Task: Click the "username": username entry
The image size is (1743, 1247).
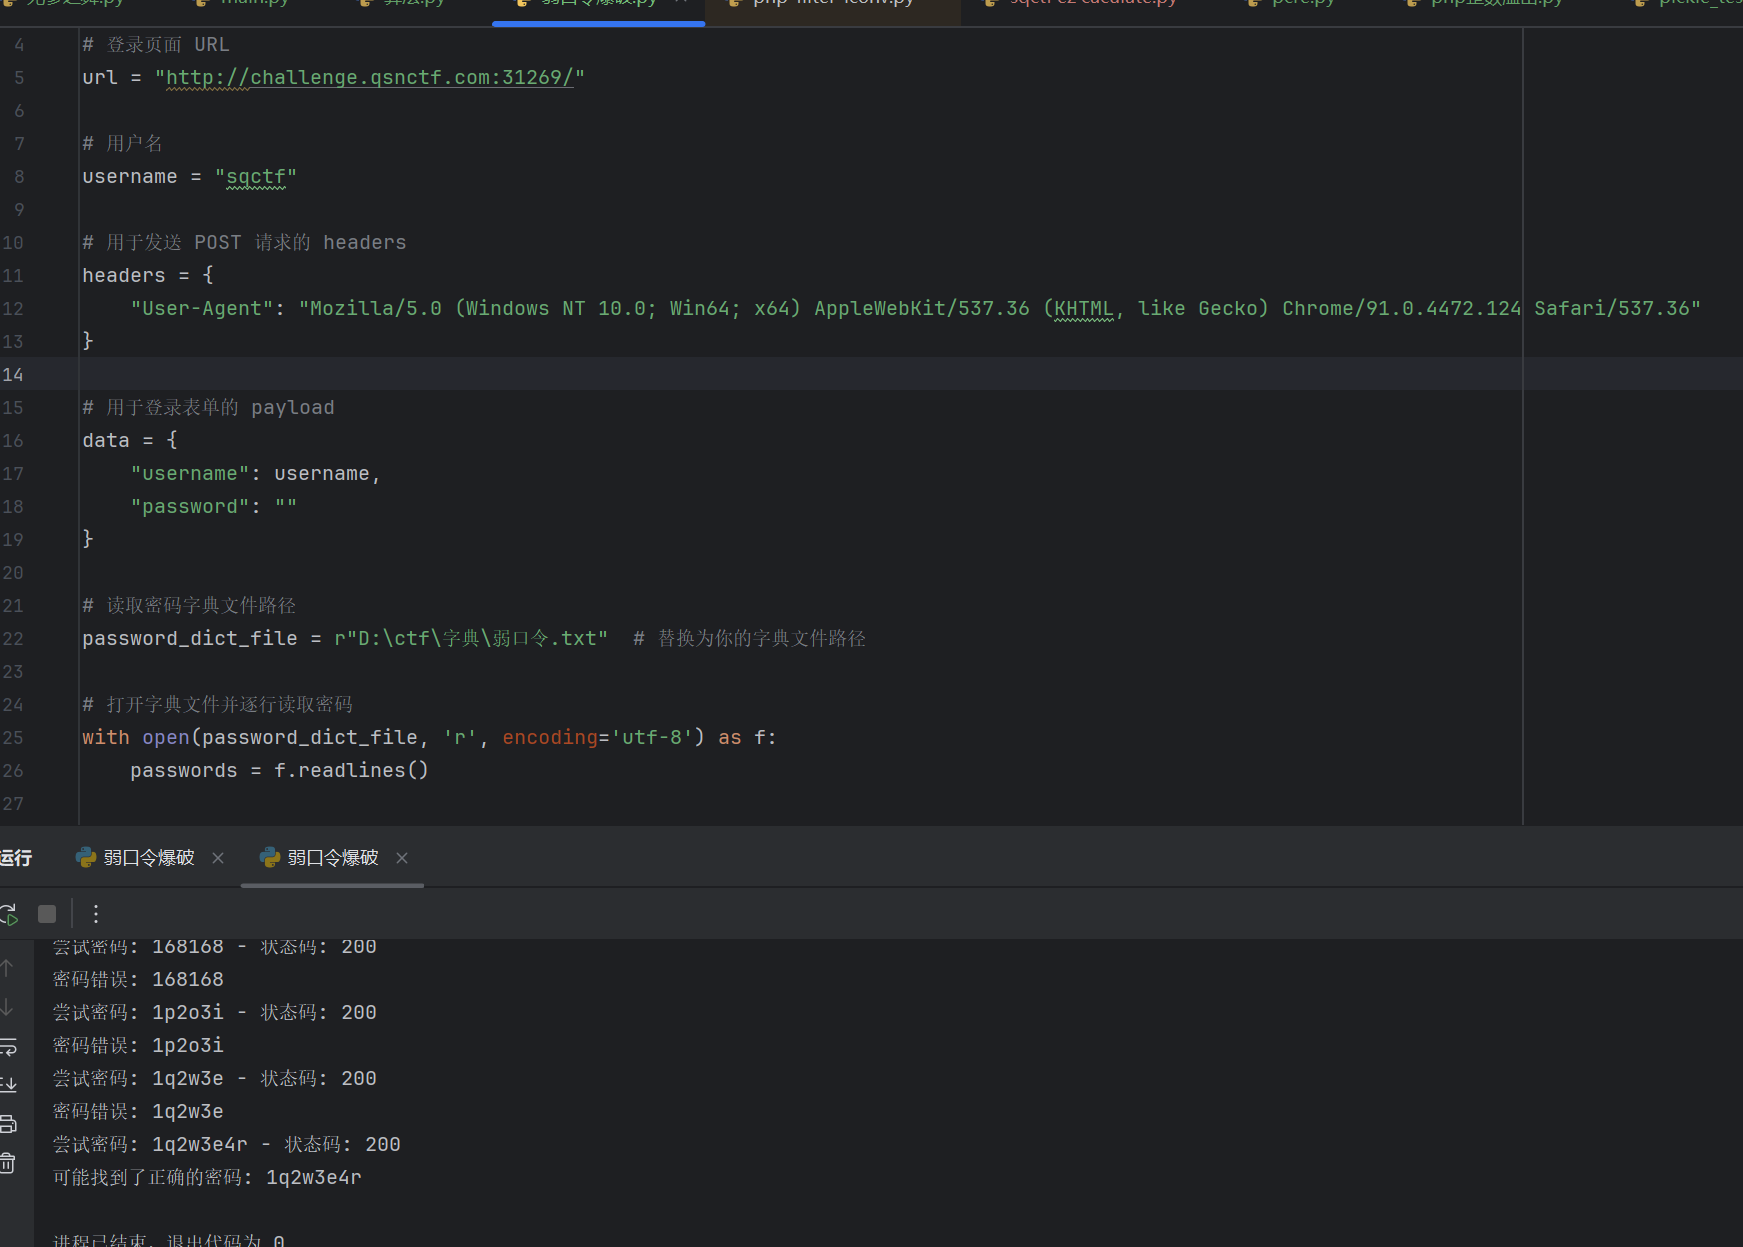Action: 256,473
